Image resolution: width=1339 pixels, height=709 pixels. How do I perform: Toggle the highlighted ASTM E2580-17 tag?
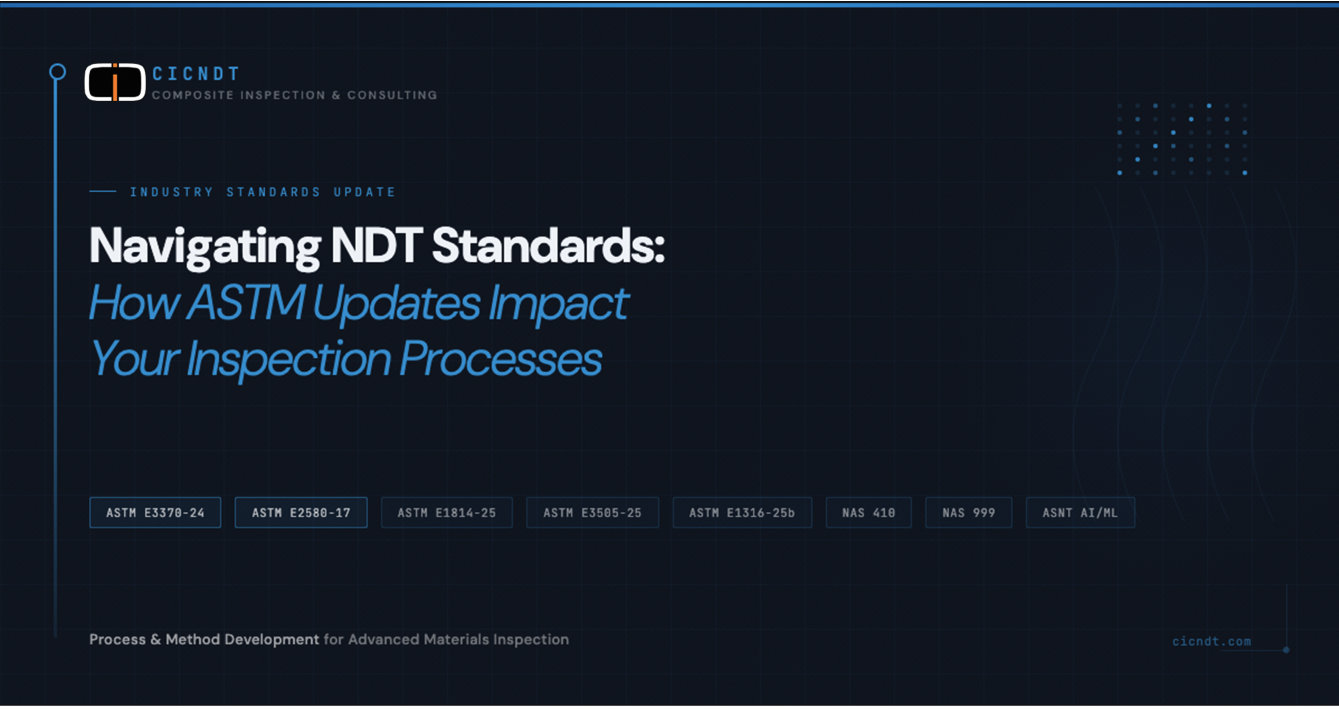301,512
